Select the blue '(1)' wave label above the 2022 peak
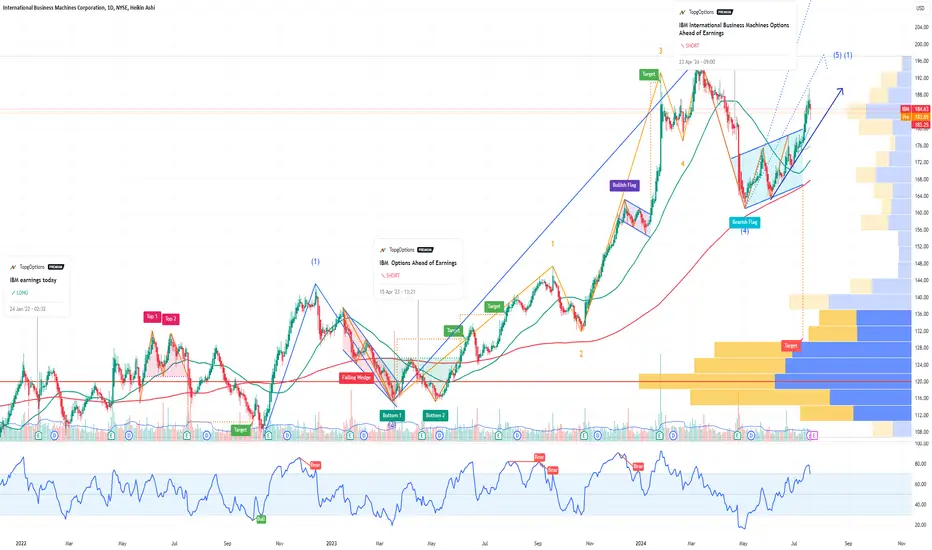The image size is (932, 550). pyautogui.click(x=315, y=262)
